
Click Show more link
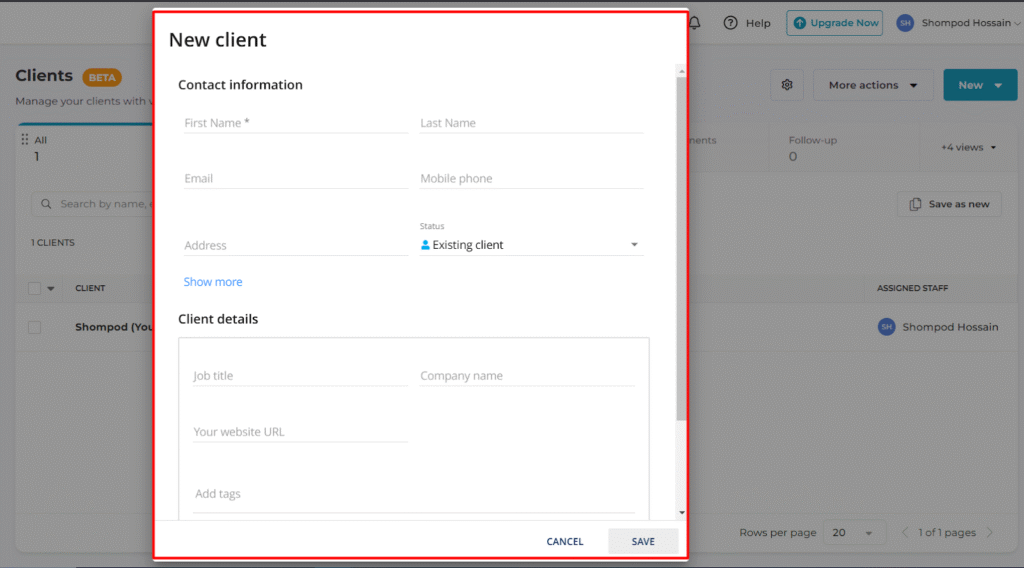tap(213, 282)
